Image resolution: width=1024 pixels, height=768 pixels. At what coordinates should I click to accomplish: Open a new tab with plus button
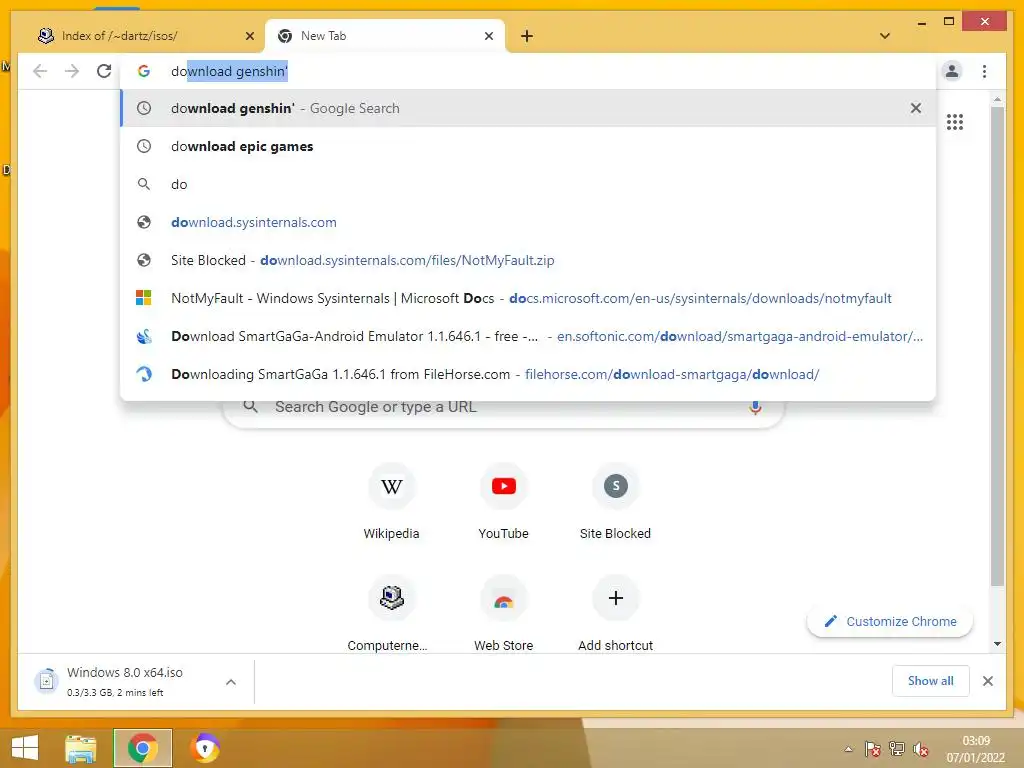click(527, 36)
